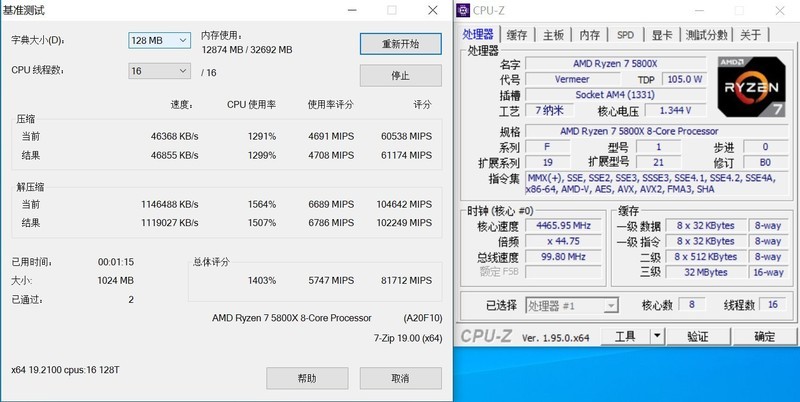Click the 大小 value 1024 MB
The height and width of the screenshot is (402, 800).
coord(116,280)
